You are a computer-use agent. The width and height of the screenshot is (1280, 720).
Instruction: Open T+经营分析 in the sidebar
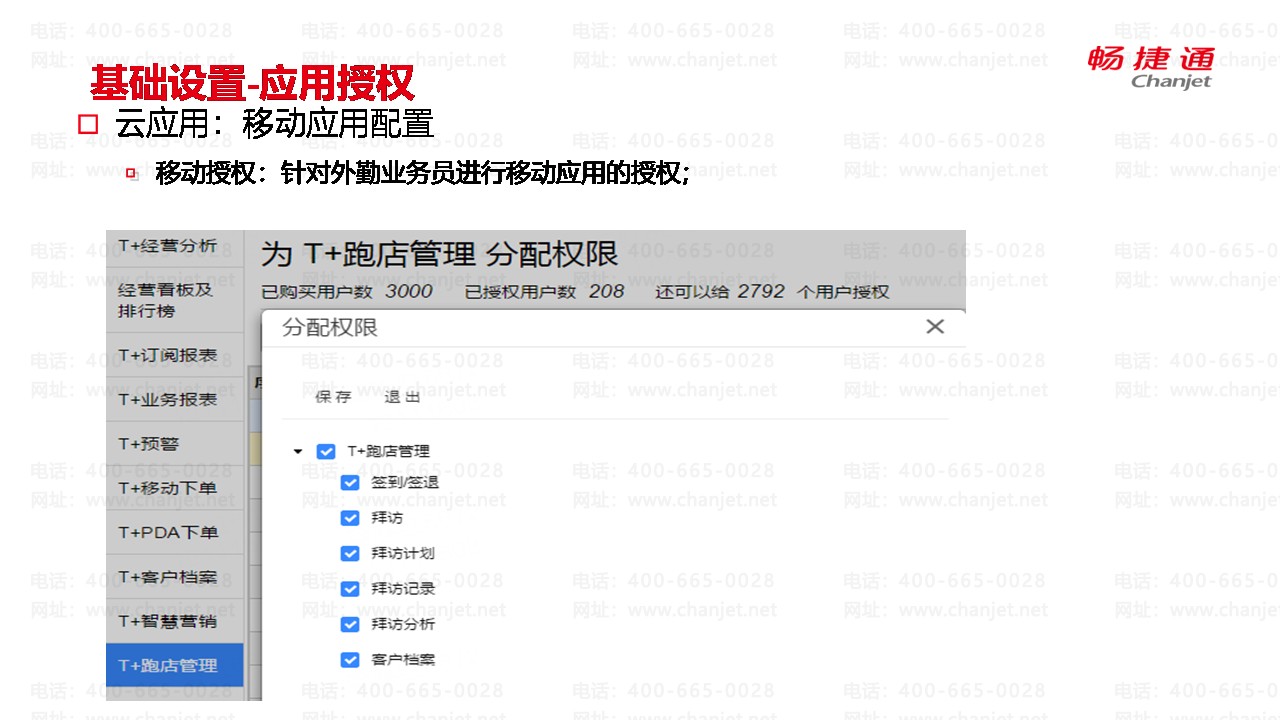tap(175, 247)
